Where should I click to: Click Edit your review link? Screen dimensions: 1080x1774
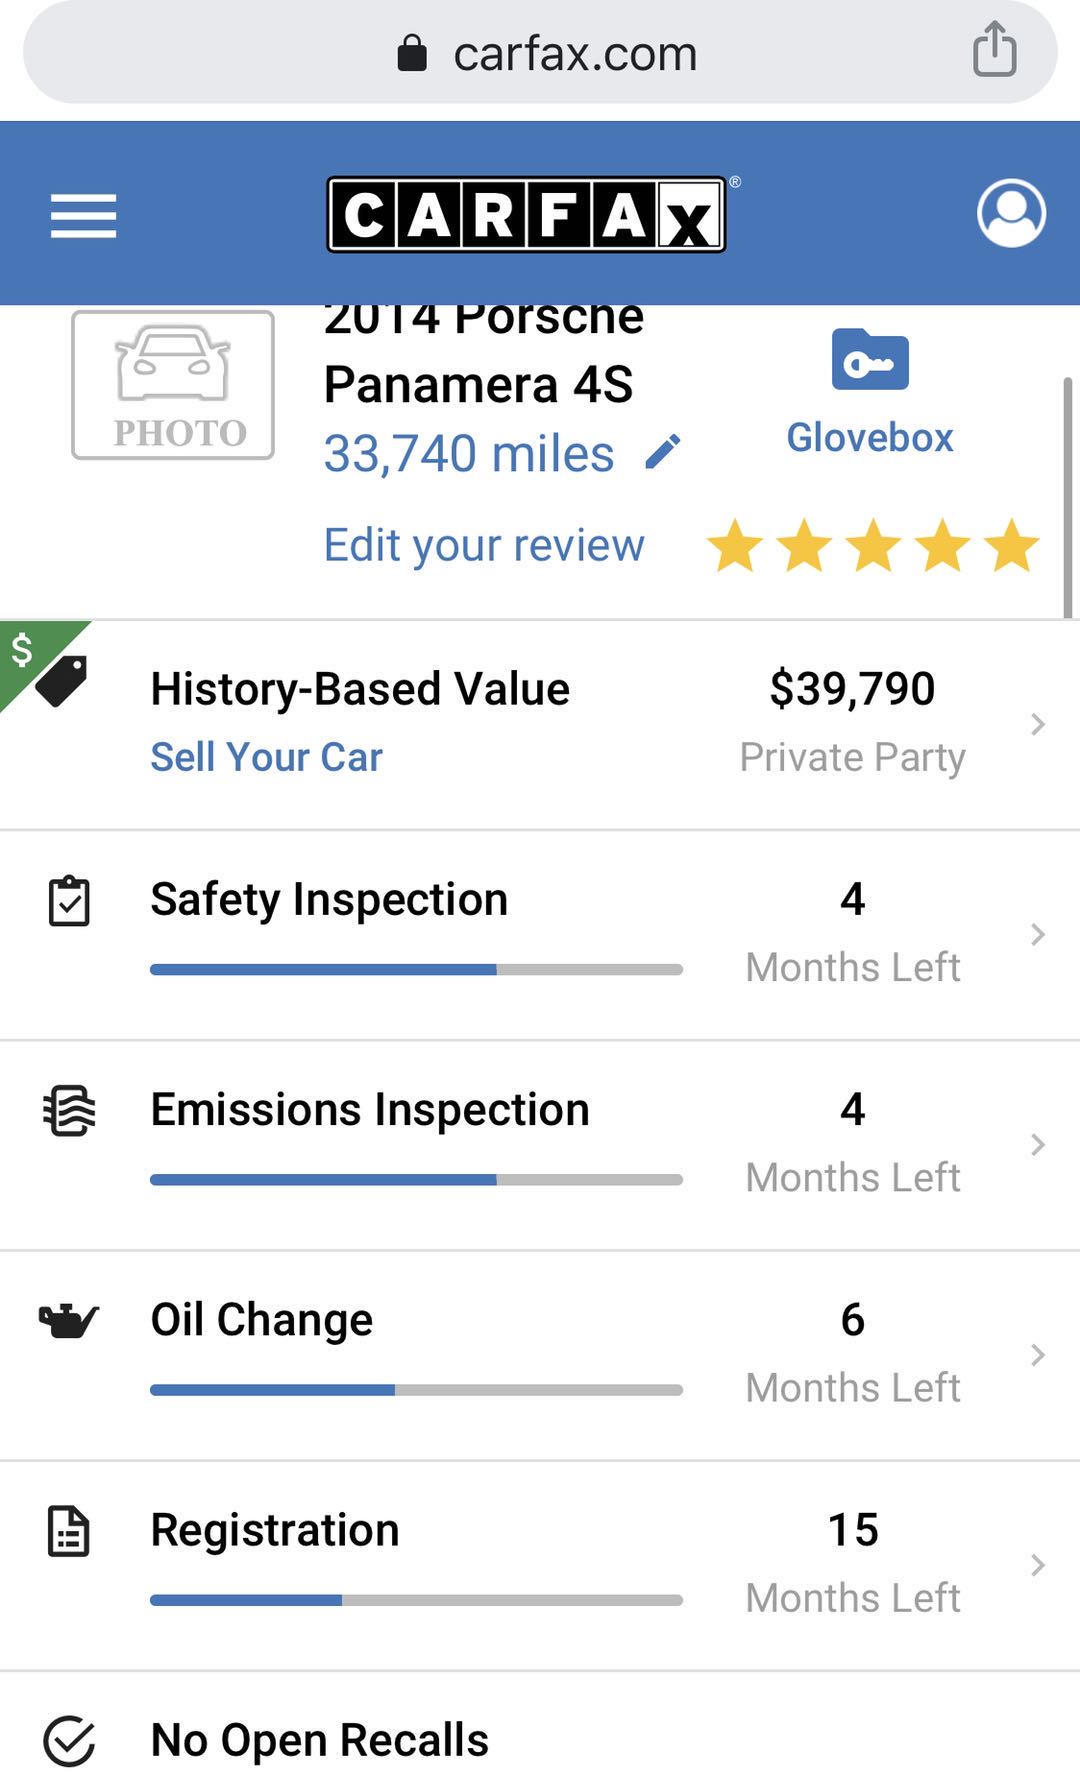click(x=484, y=545)
